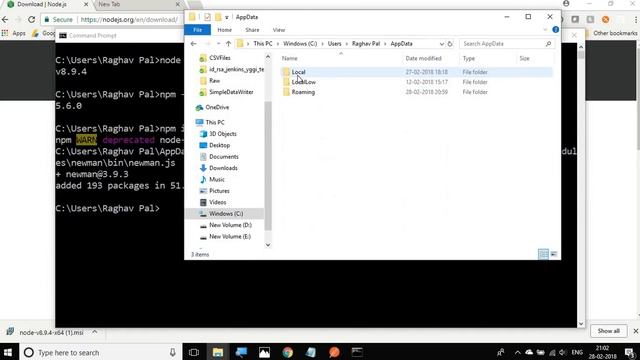
Task: Click Chrome address bar URL
Action: (129, 20)
